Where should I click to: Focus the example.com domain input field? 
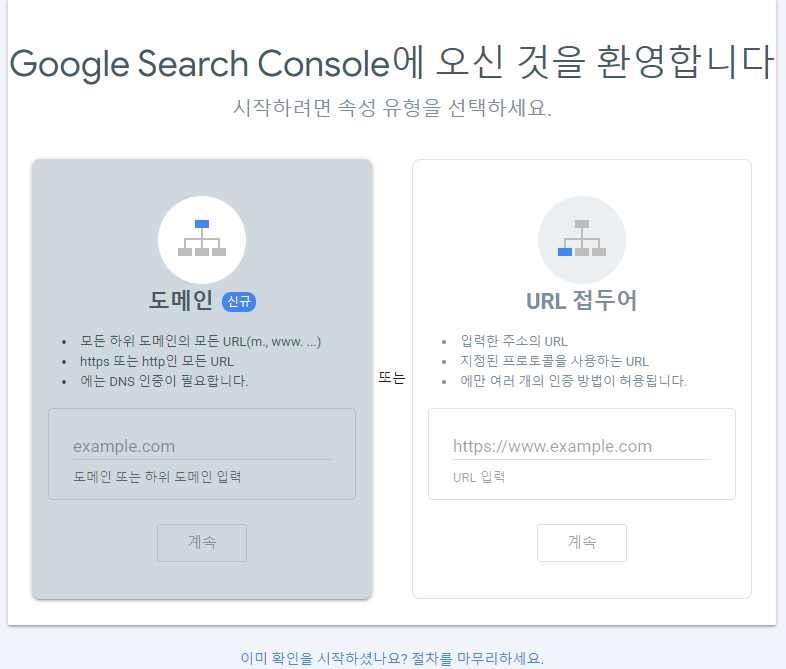[202, 446]
